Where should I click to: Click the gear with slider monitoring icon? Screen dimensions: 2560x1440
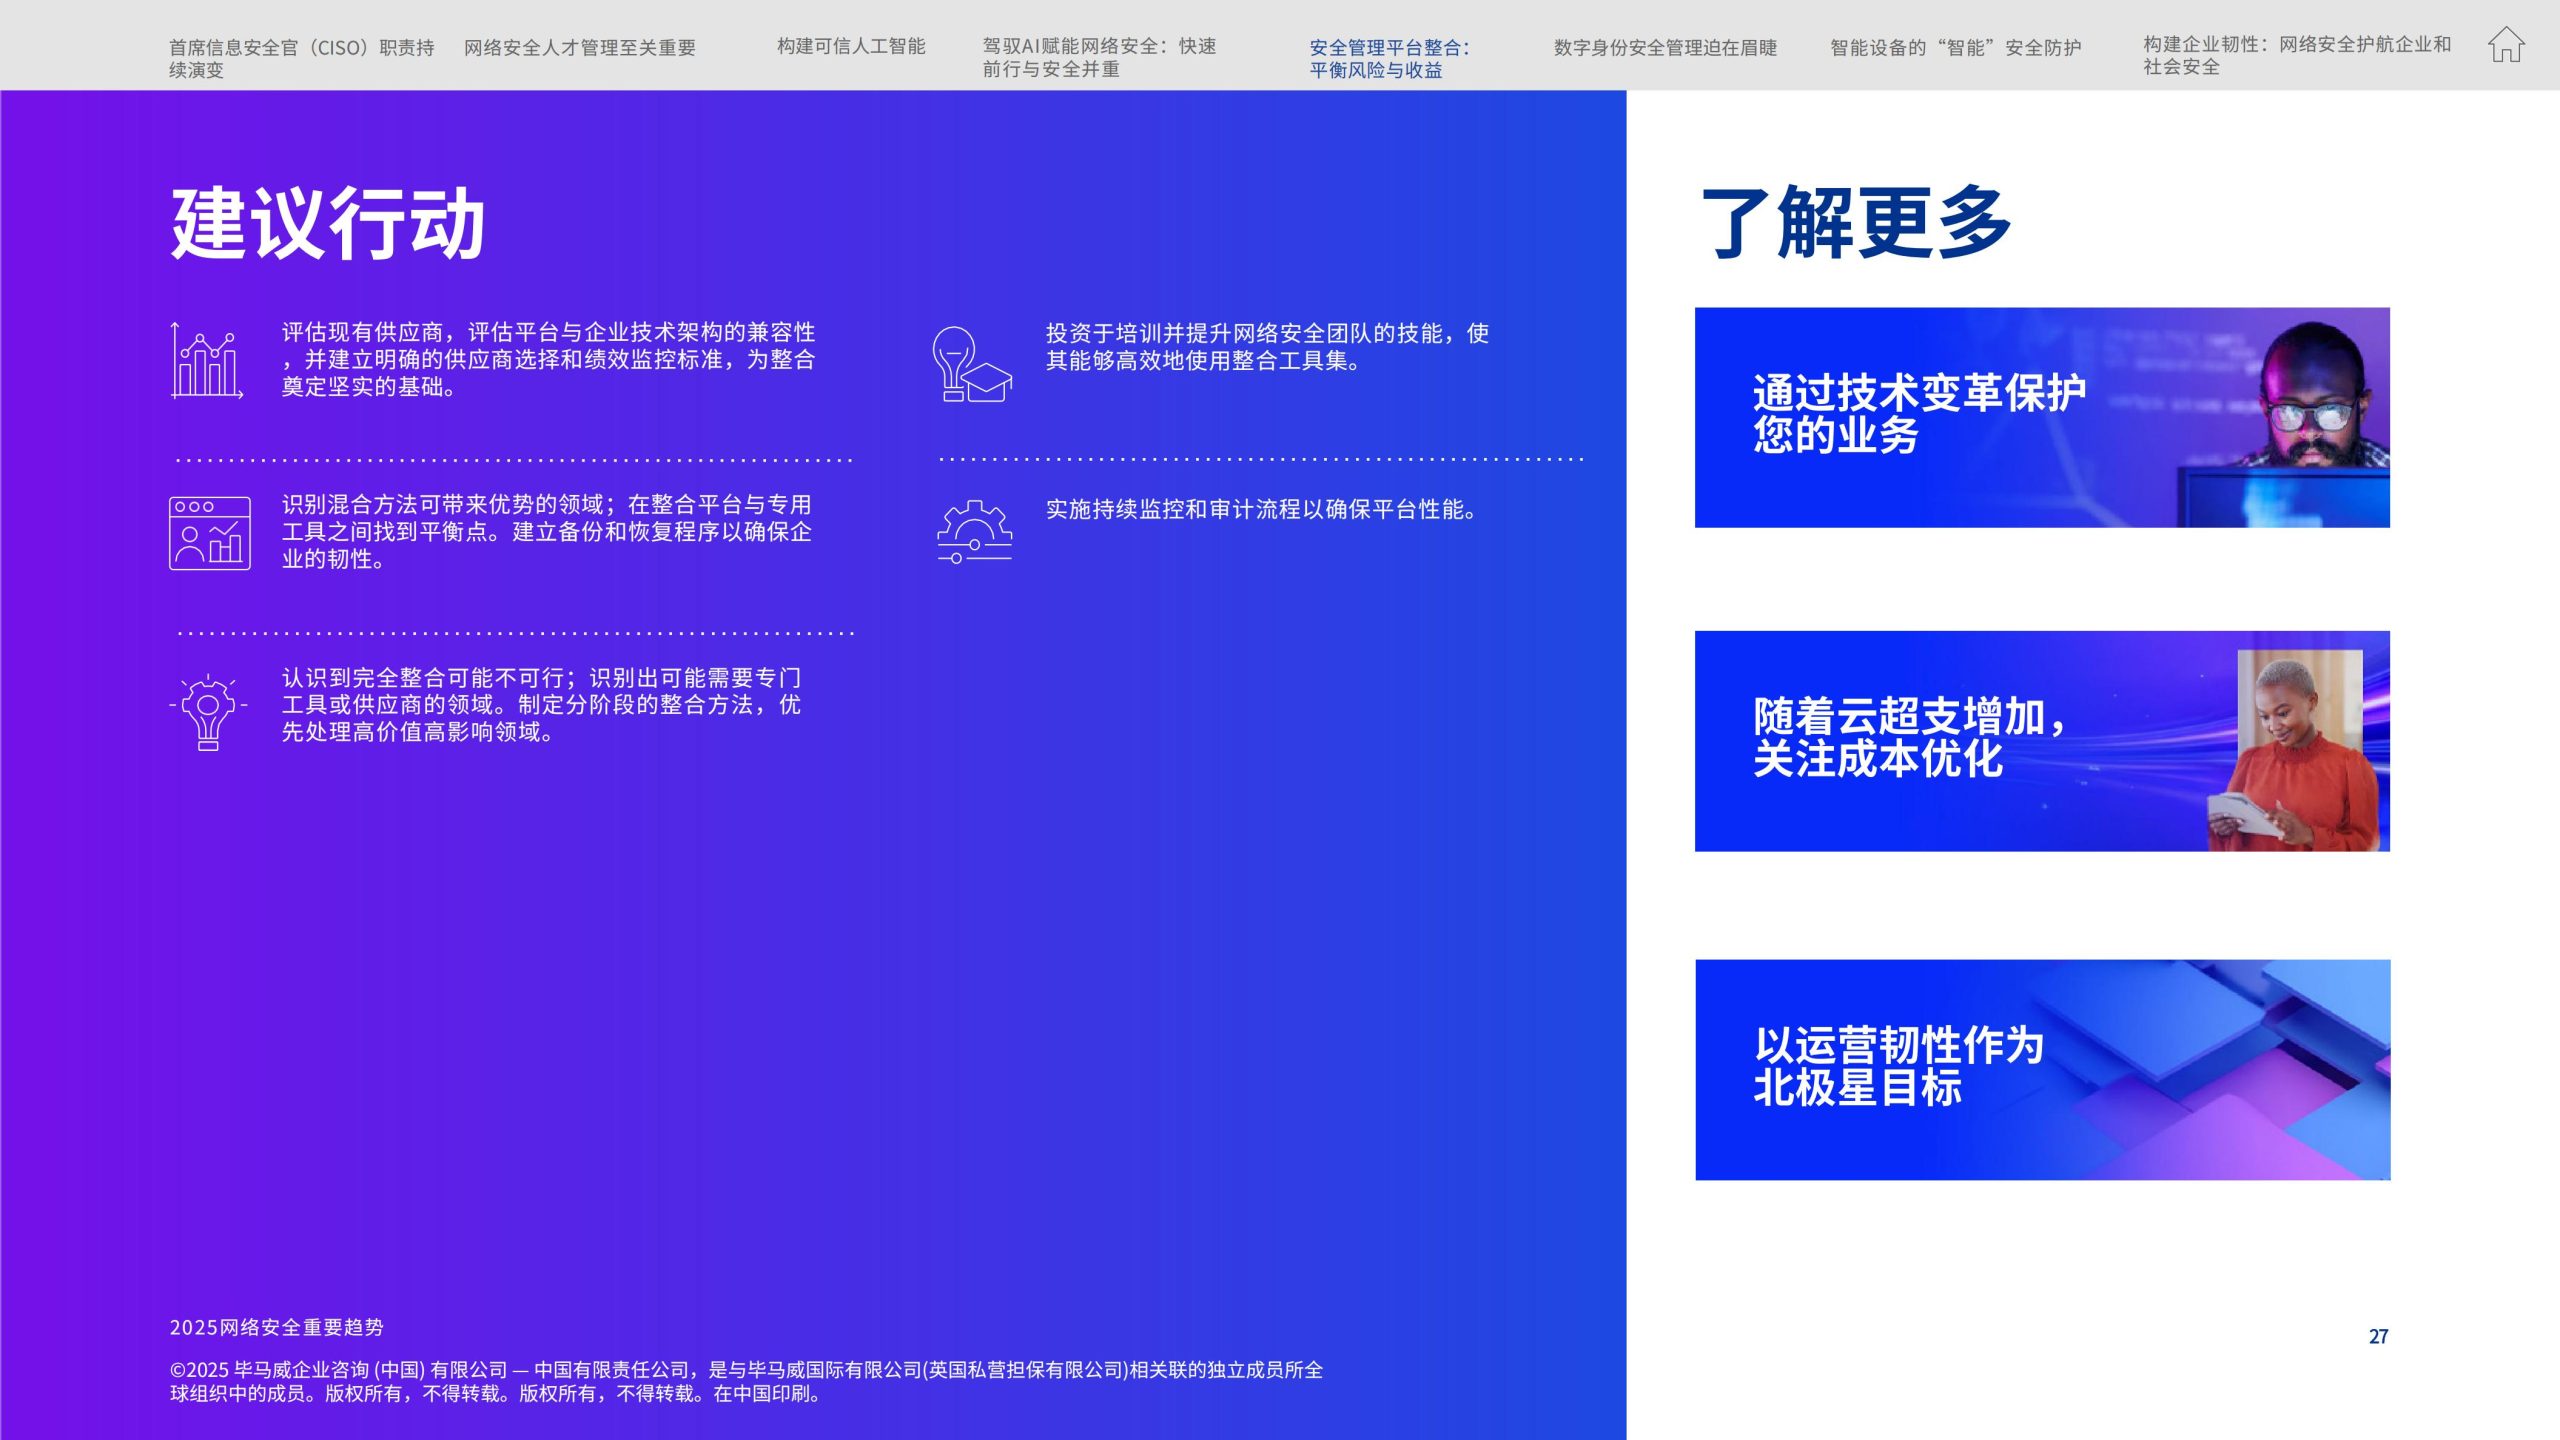[974, 532]
